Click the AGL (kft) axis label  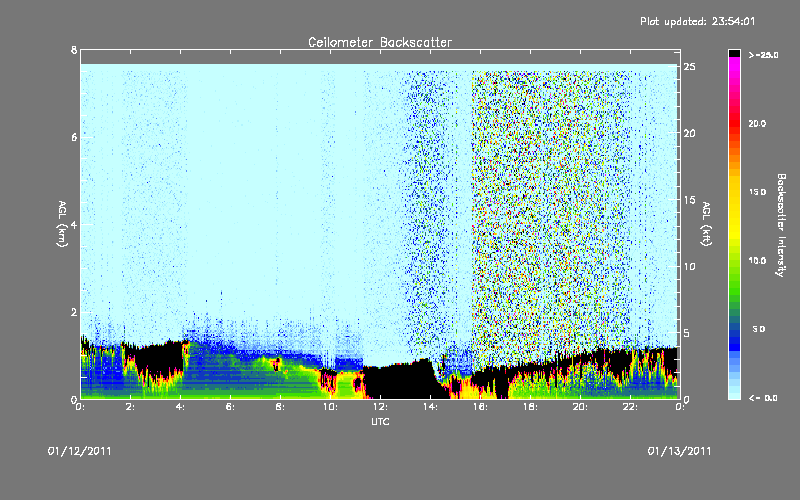click(706, 224)
